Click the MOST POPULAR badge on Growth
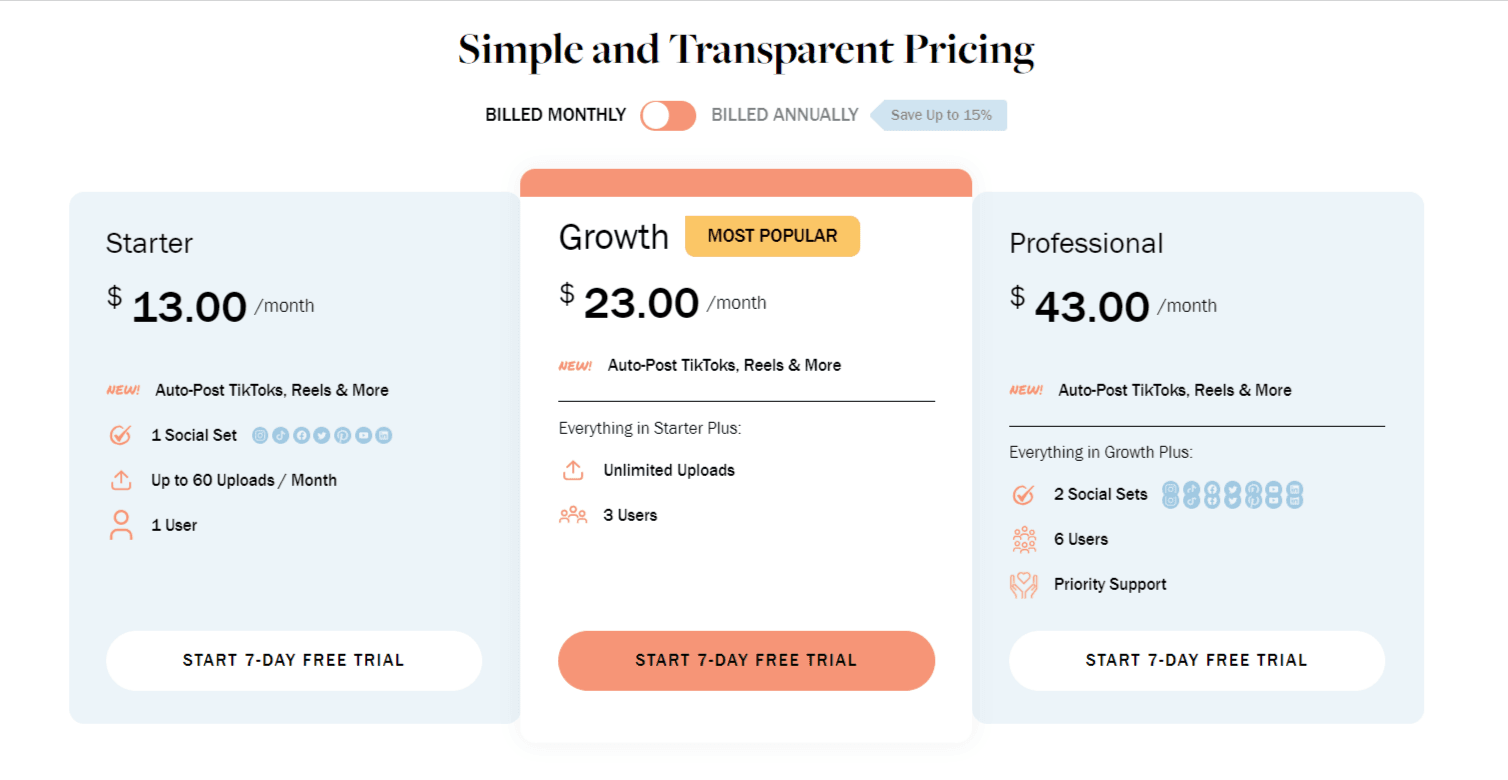The height and width of the screenshot is (780, 1508). [x=772, y=236]
